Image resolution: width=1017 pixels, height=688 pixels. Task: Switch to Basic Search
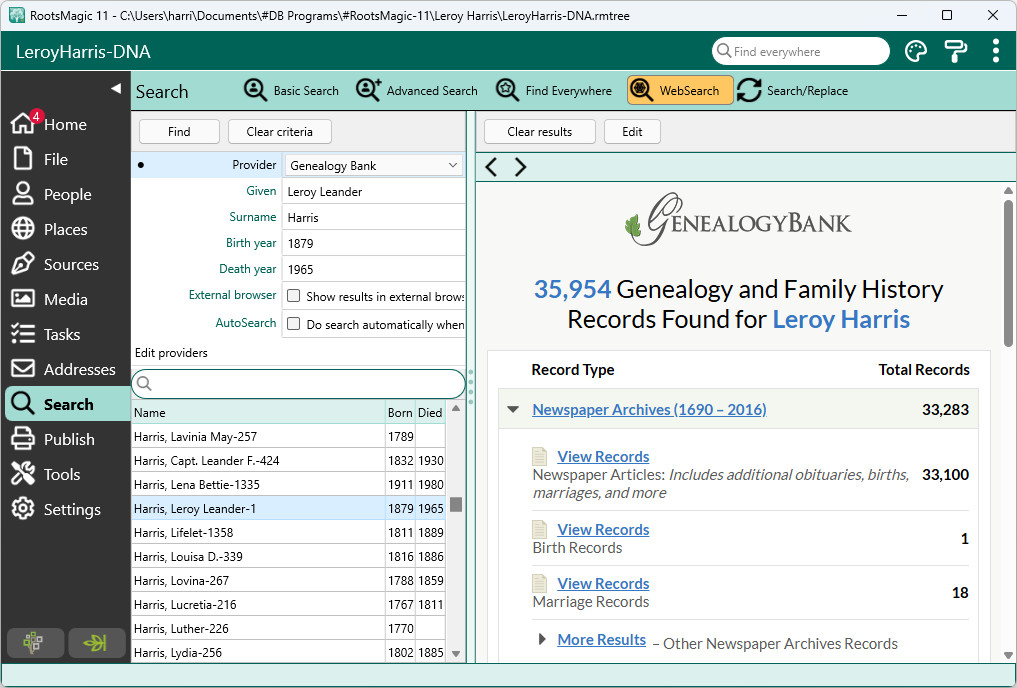291,90
